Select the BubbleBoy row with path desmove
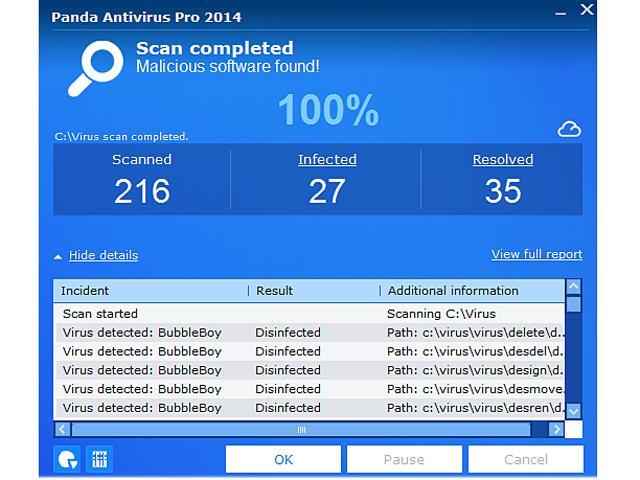 click(x=309, y=389)
